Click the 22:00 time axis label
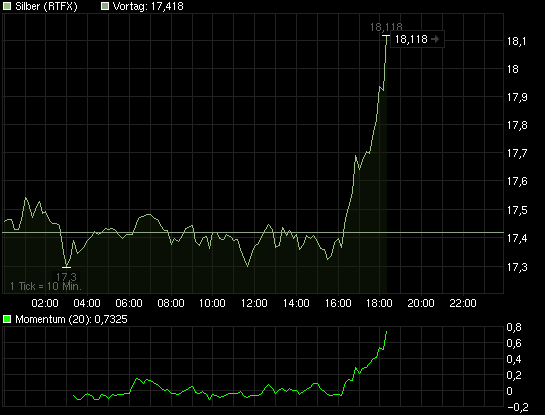Viewport: 545px width, 415px height. (463, 303)
